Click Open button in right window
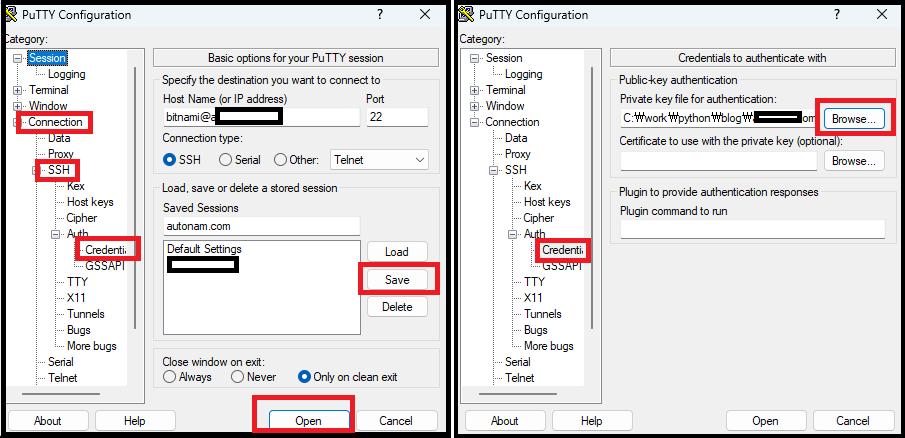905x438 pixels. [x=765, y=421]
